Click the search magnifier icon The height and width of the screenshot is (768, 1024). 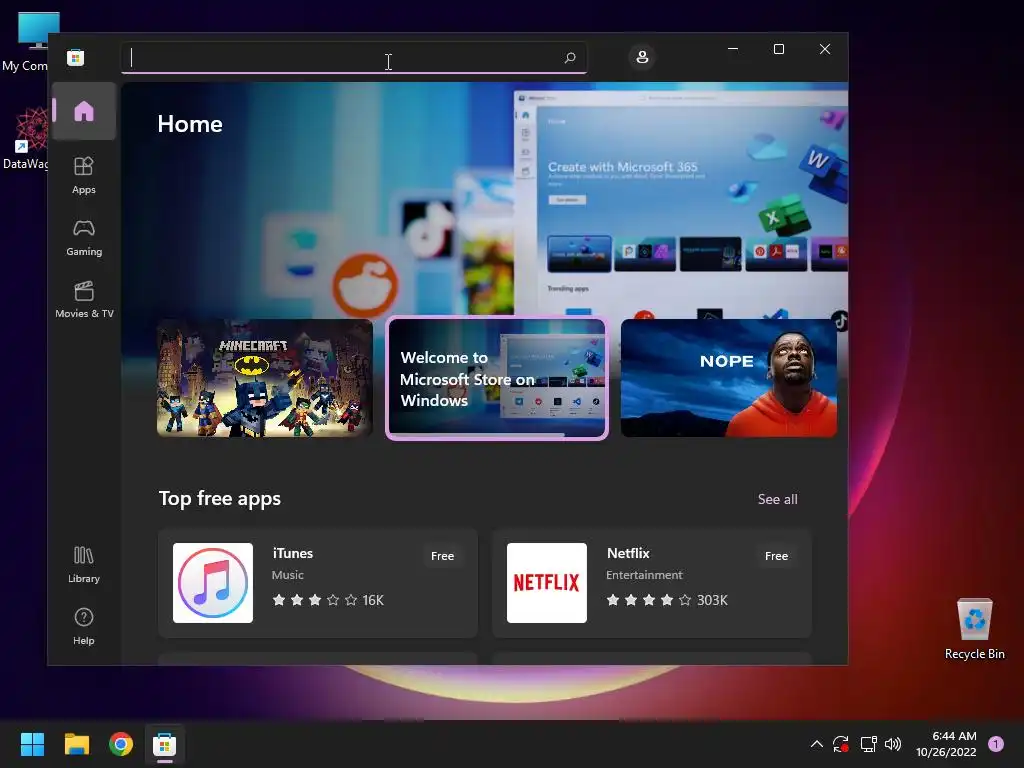click(569, 57)
